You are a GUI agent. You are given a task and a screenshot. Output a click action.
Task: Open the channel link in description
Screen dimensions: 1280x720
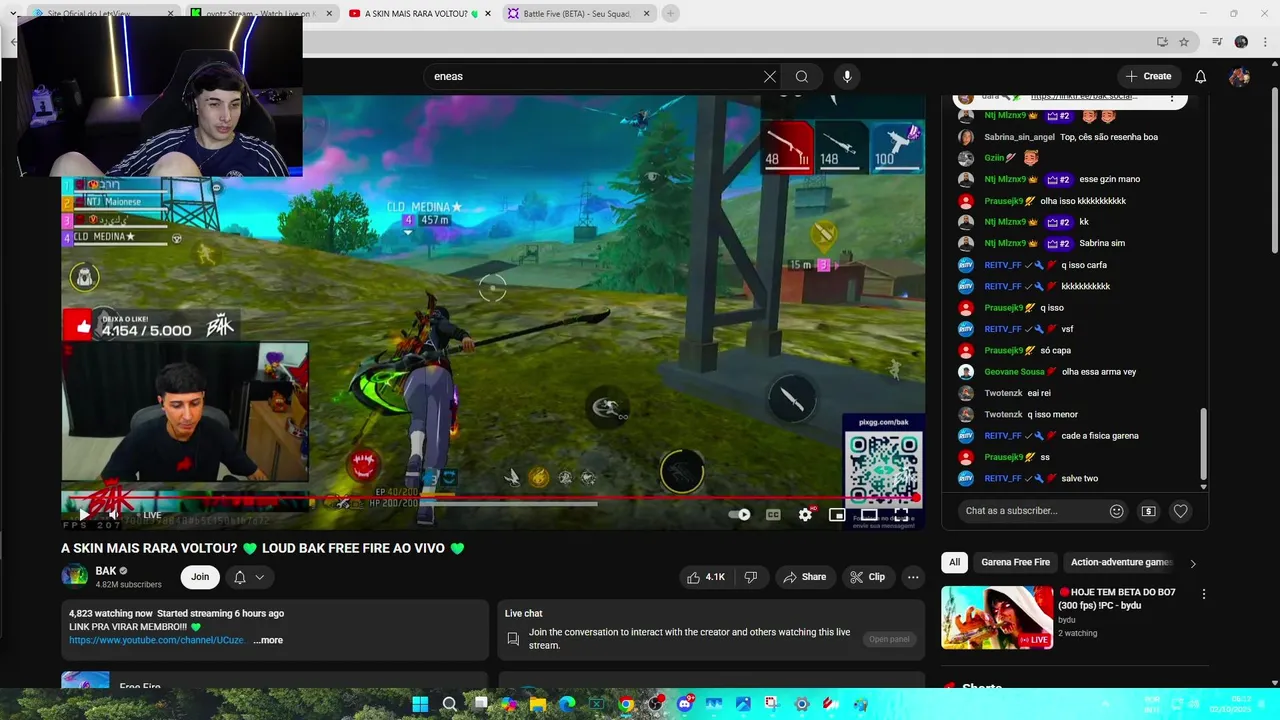point(157,640)
